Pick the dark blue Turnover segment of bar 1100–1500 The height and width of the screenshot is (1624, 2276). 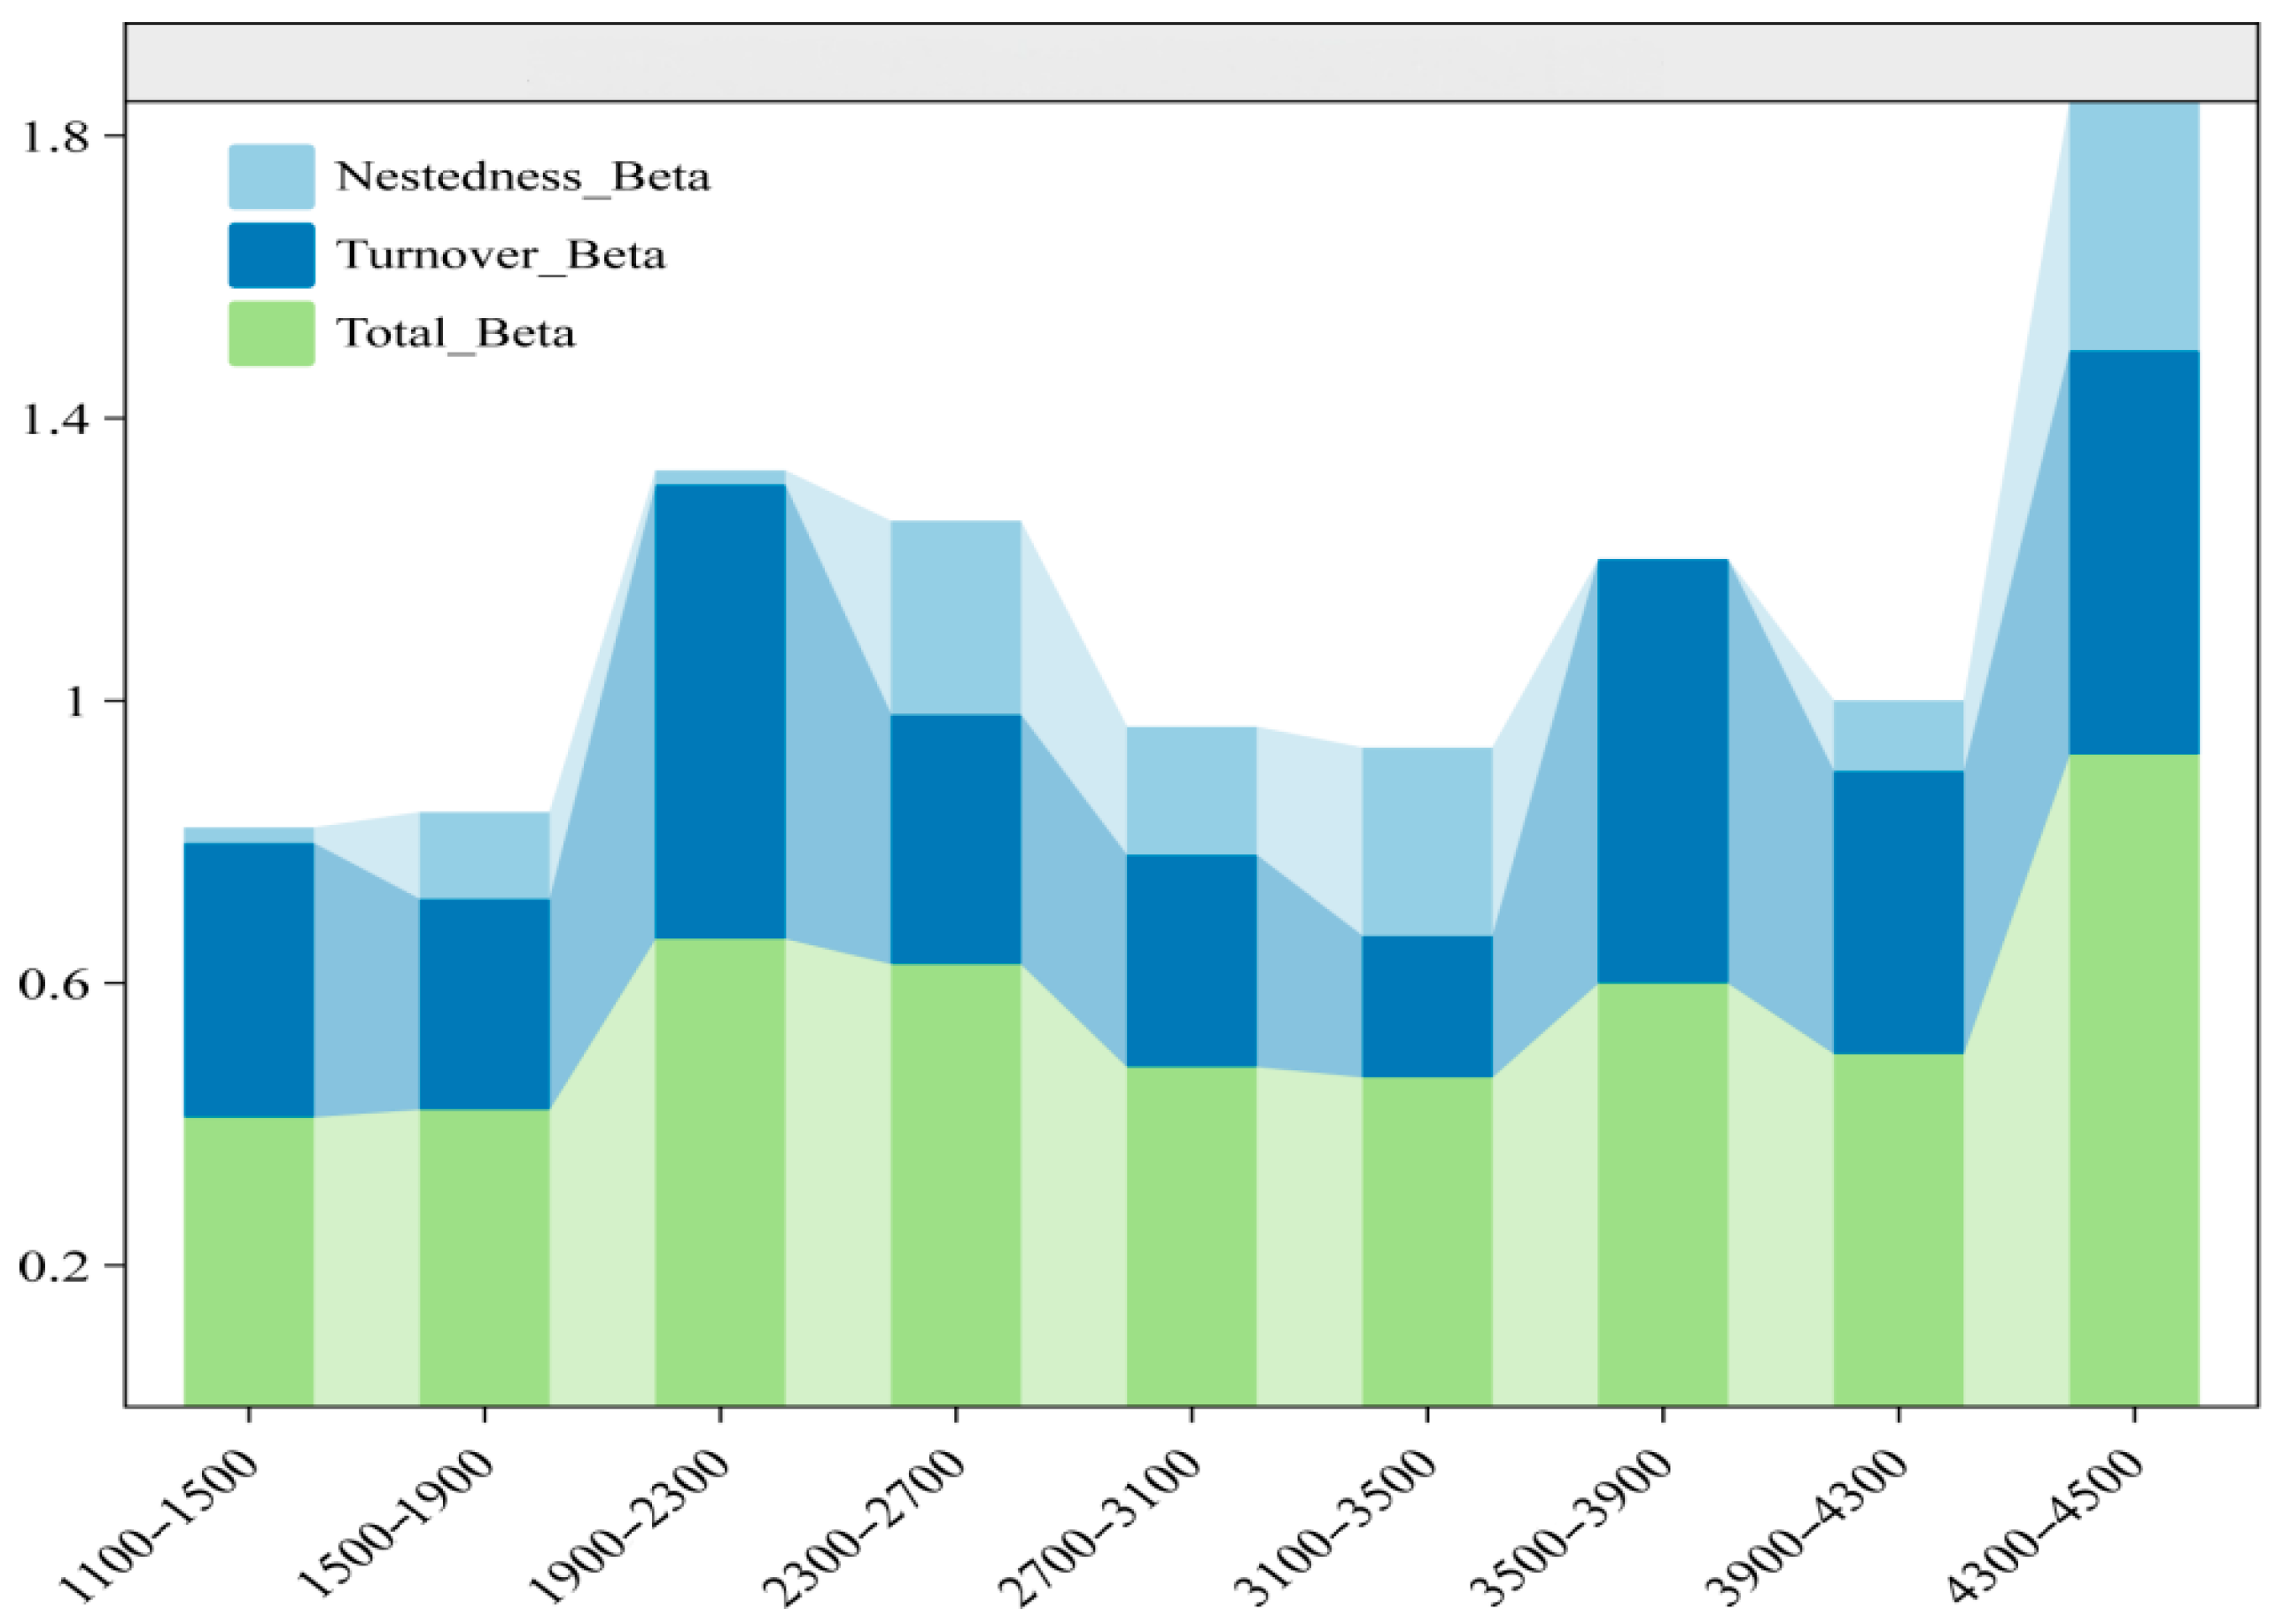[x=249, y=981]
